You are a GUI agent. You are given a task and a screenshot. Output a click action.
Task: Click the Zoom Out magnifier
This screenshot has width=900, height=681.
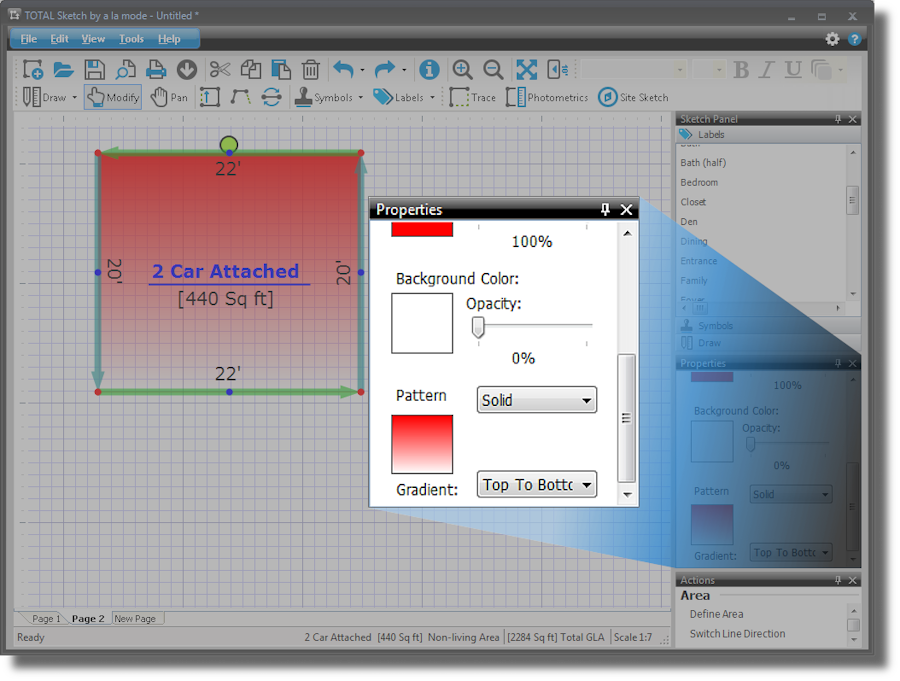pos(493,69)
